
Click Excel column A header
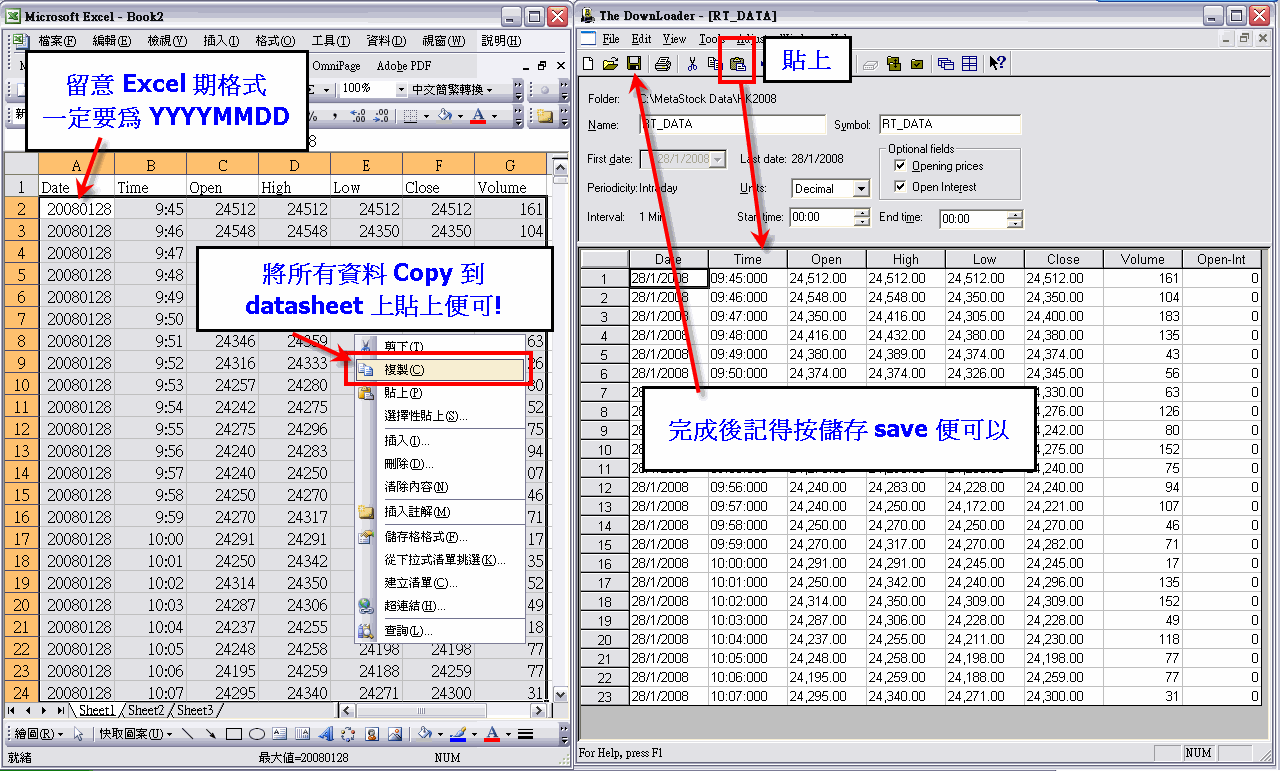pos(76,164)
